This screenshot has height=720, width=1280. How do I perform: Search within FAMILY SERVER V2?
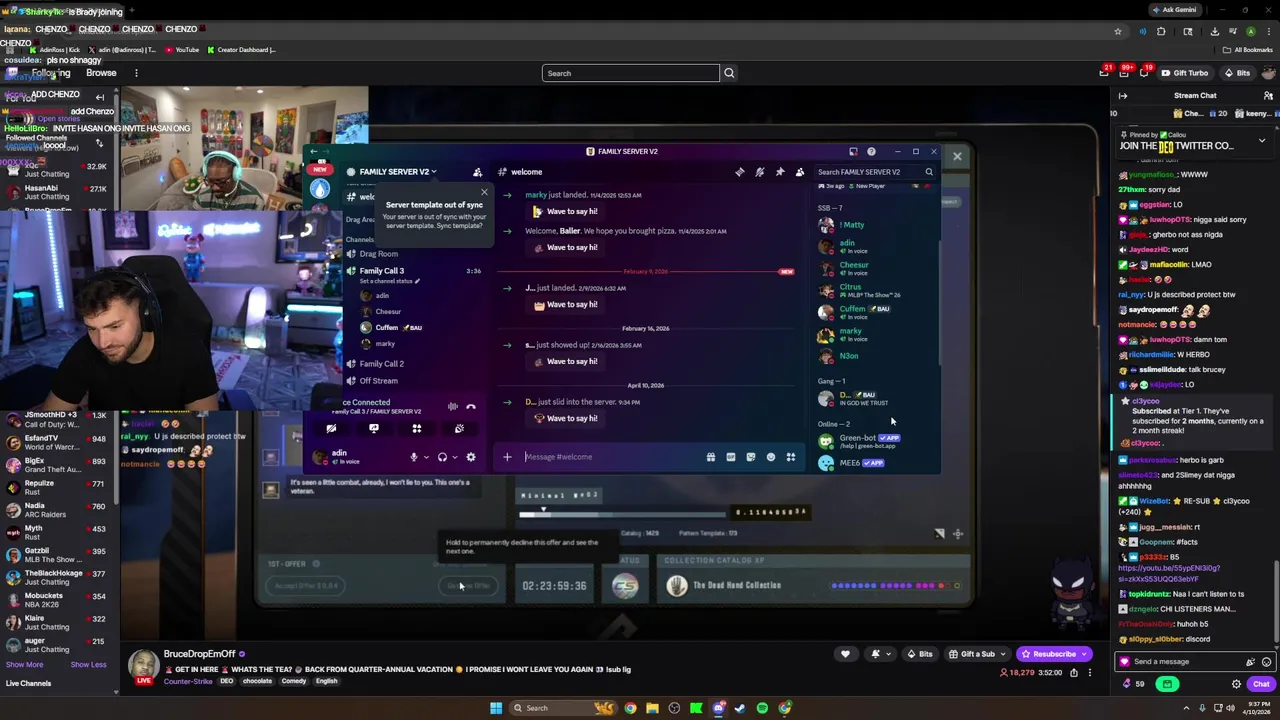pos(875,172)
